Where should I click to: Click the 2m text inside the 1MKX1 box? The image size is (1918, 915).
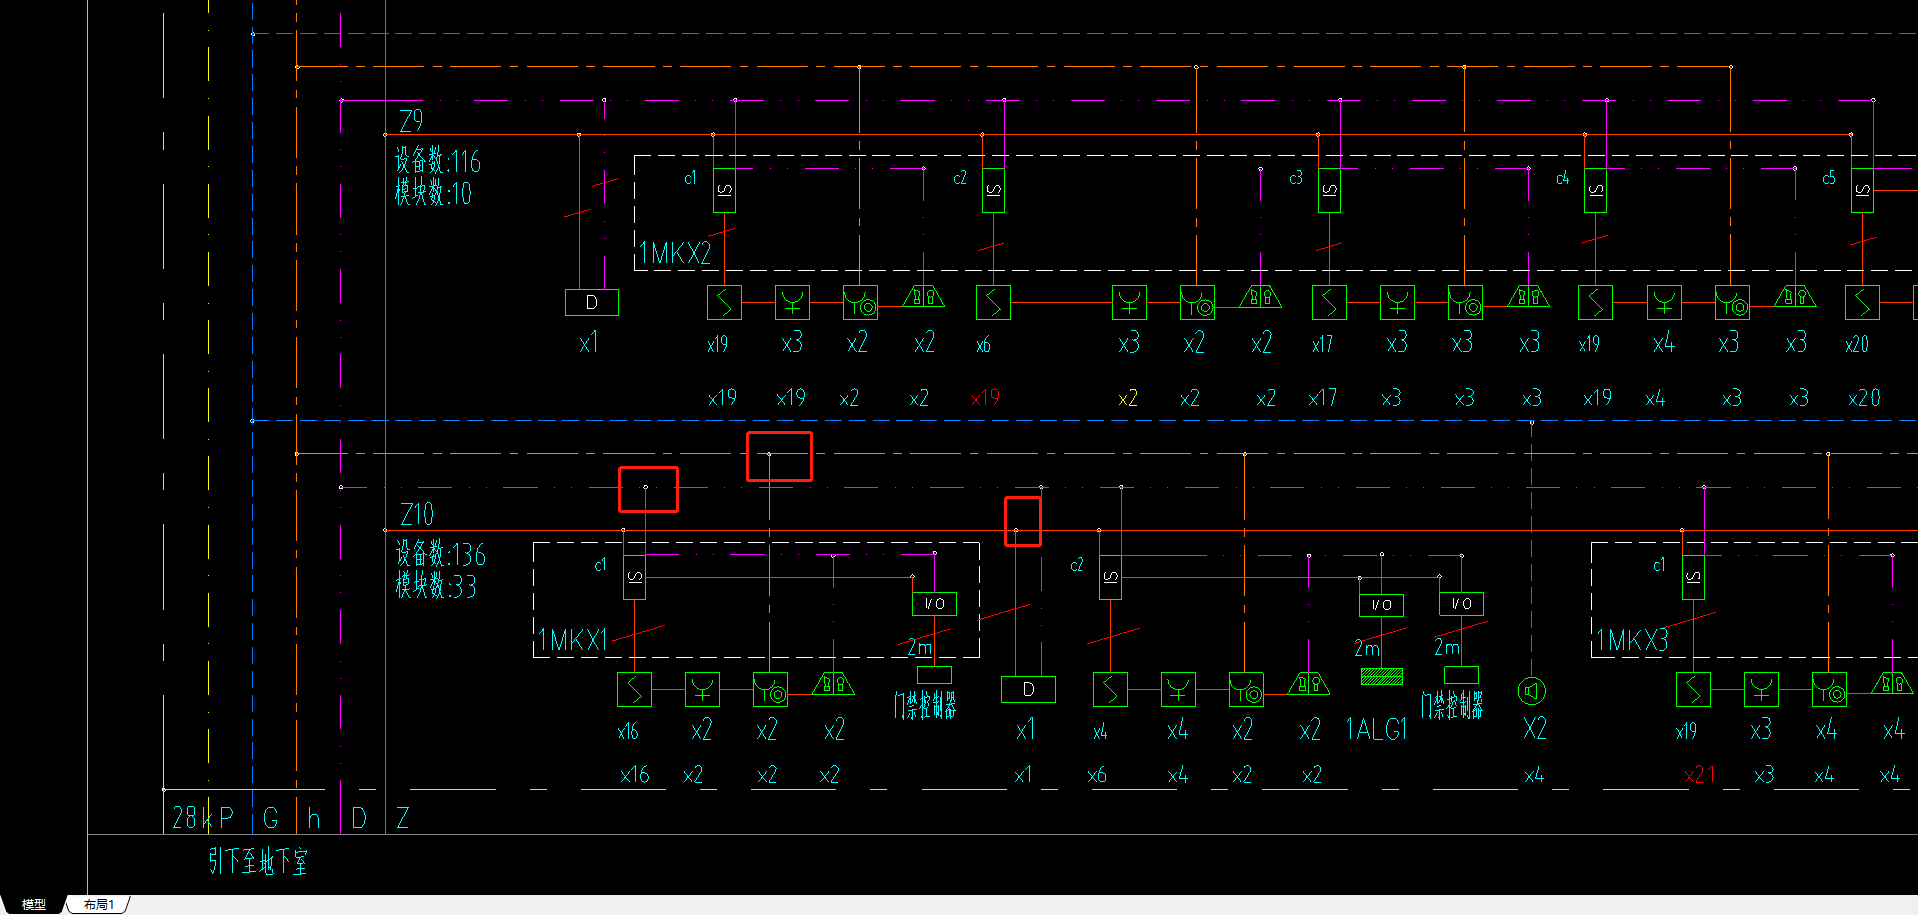point(919,648)
